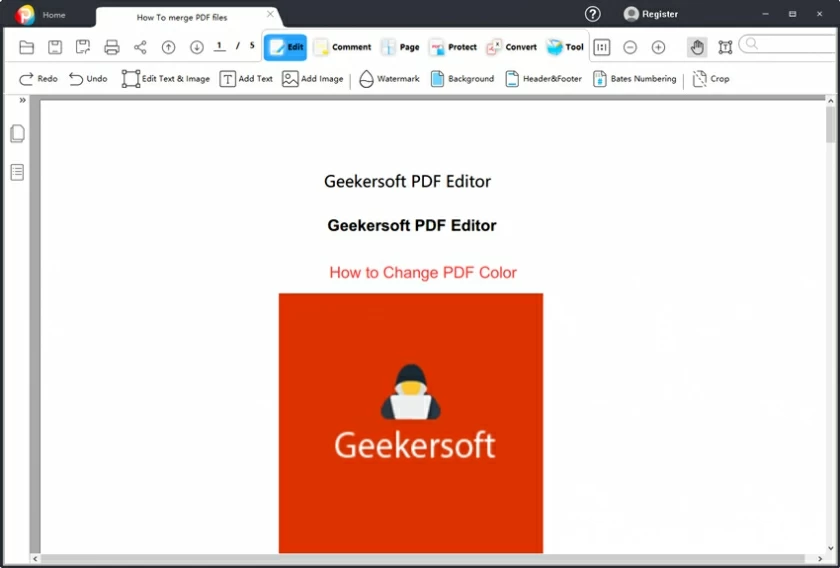Close the How To merge PDF files tab
The height and width of the screenshot is (568, 840).
coord(270,14)
